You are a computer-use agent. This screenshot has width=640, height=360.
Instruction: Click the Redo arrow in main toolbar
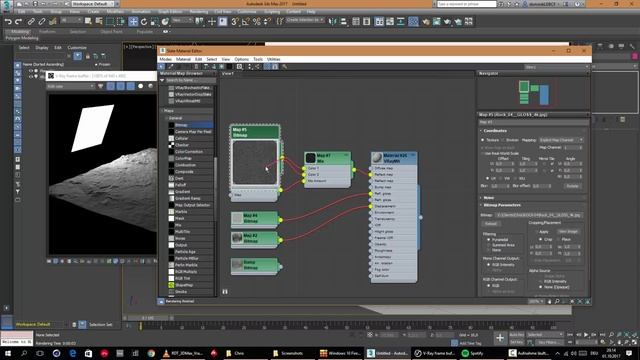(18, 22)
